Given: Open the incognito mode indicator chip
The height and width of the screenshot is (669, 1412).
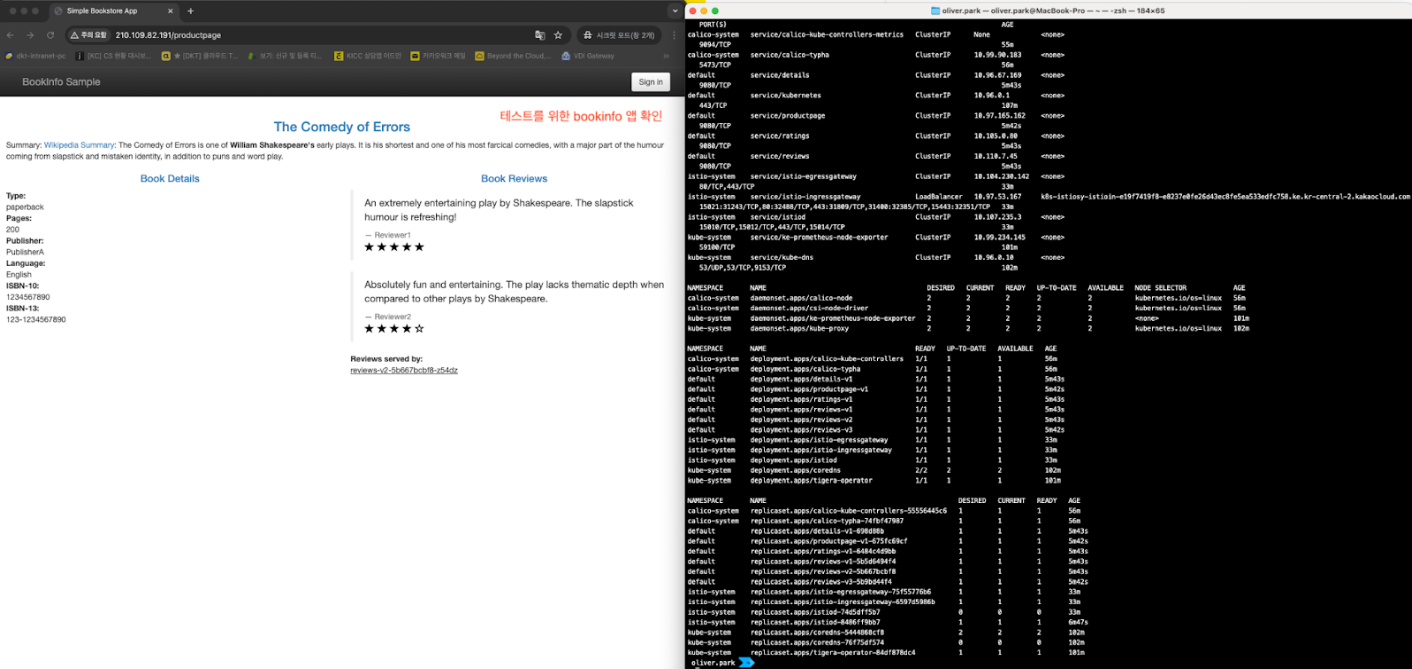Looking at the screenshot, I should tap(619, 35).
